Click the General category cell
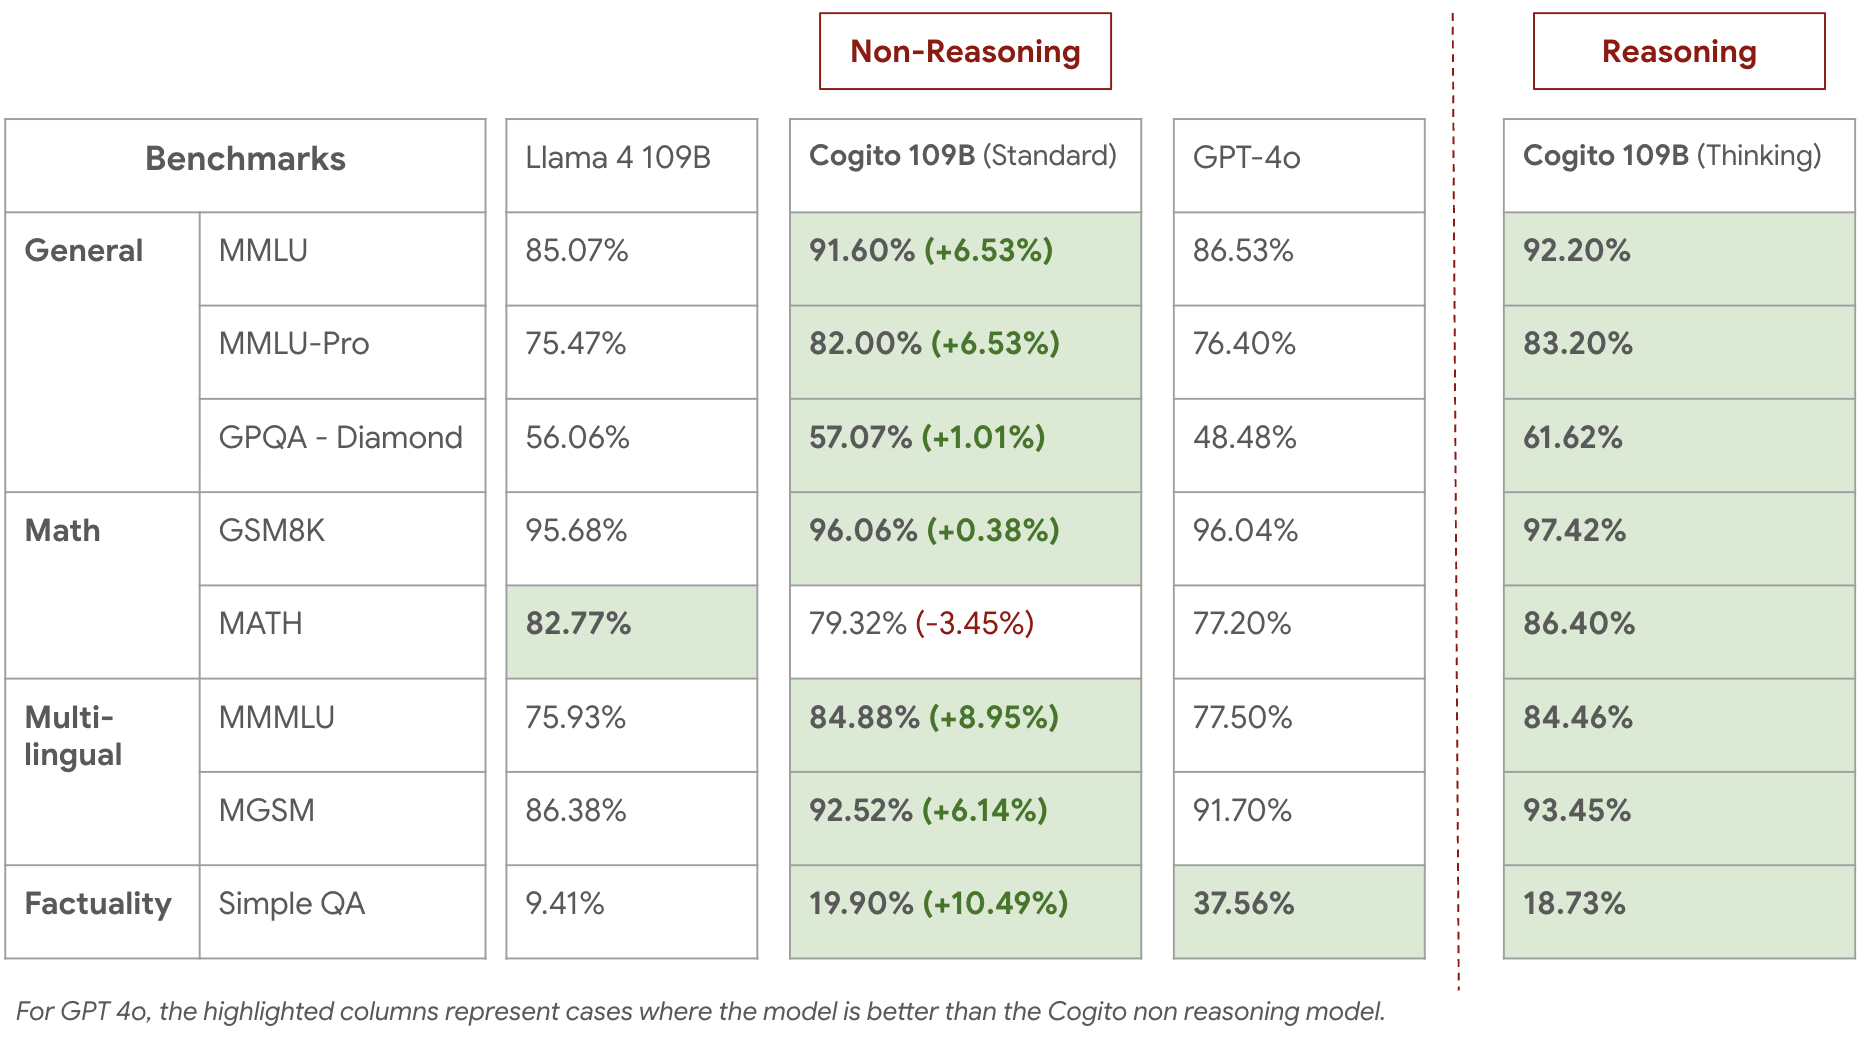The image size is (1868, 1038). coord(101,251)
